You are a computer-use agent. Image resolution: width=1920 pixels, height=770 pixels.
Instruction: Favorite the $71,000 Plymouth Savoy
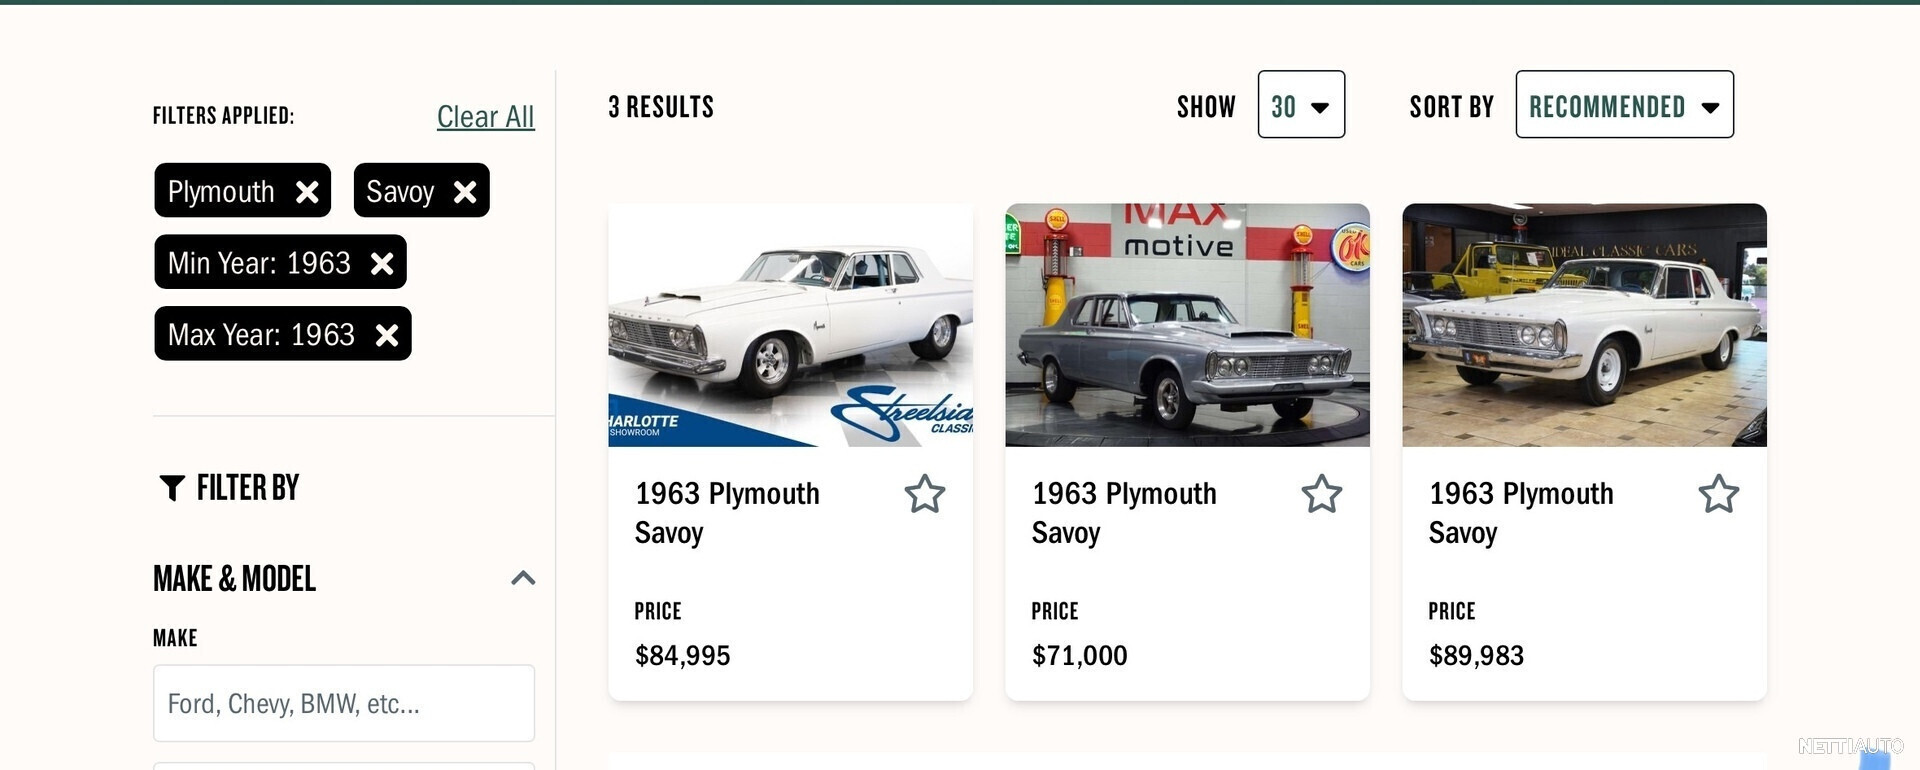click(1321, 494)
